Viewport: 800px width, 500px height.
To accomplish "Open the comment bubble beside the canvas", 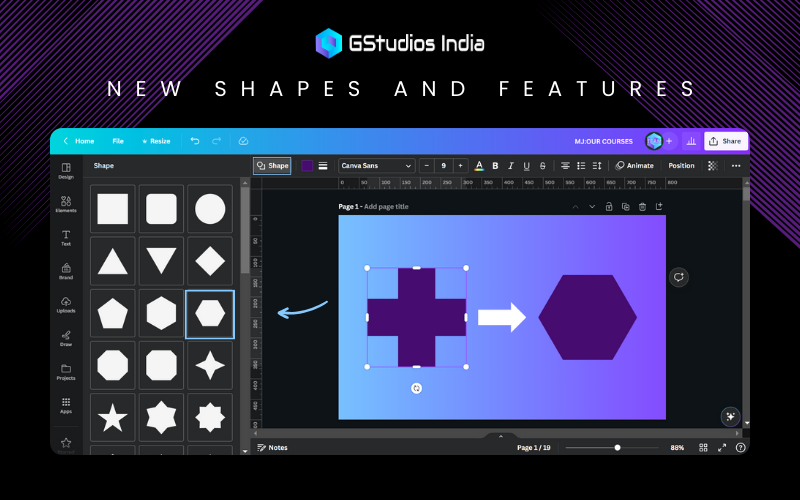I will pos(679,277).
